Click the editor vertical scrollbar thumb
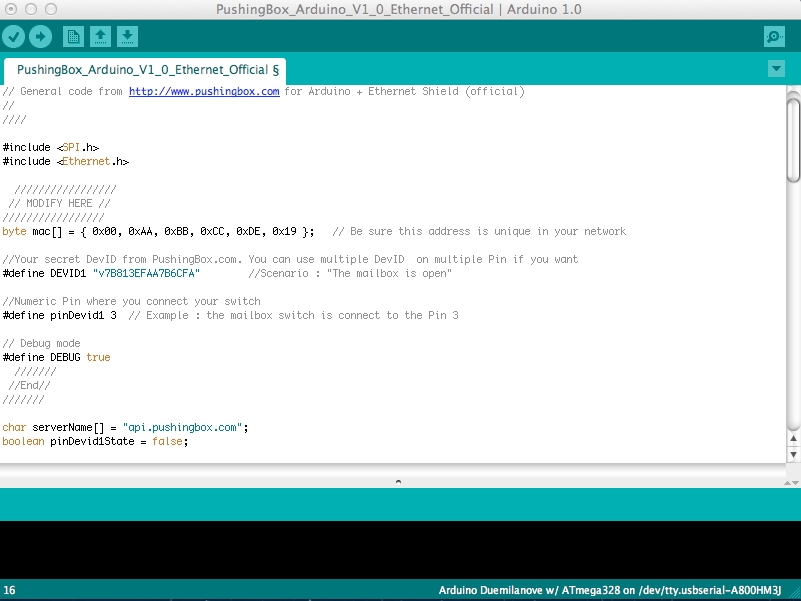The width and height of the screenshot is (801, 601). point(793,140)
